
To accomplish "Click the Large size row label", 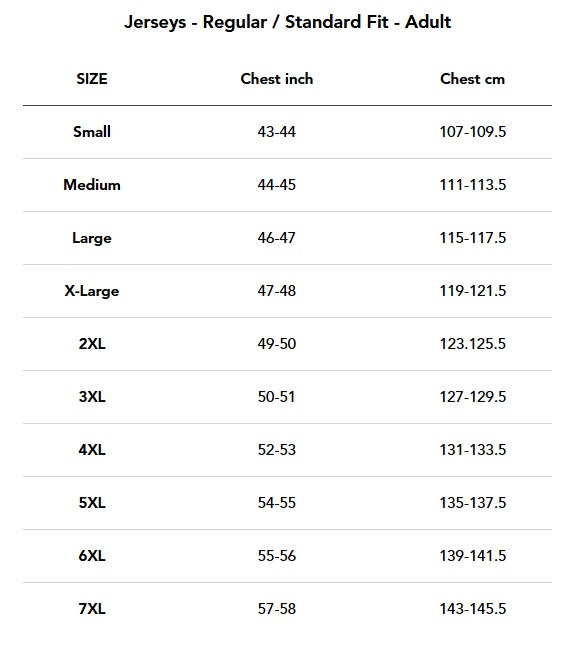I will 91,238.
